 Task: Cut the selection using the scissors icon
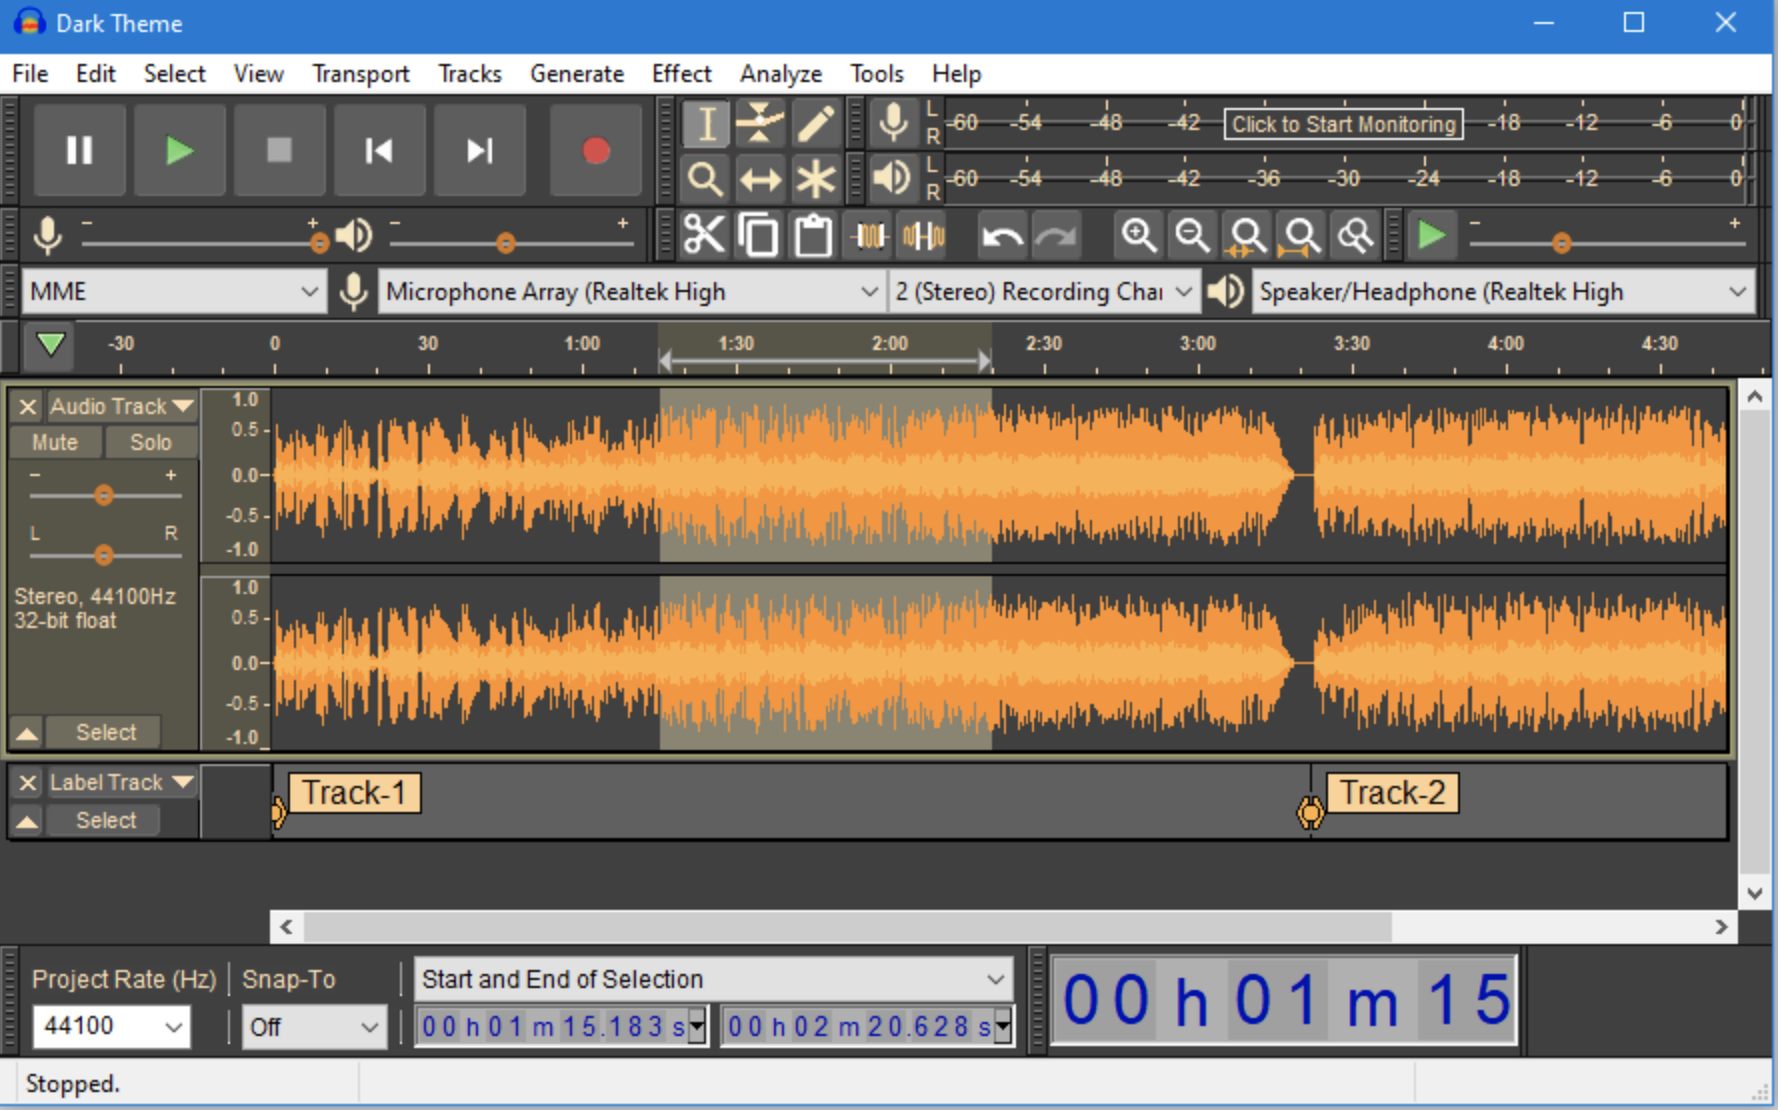[704, 236]
